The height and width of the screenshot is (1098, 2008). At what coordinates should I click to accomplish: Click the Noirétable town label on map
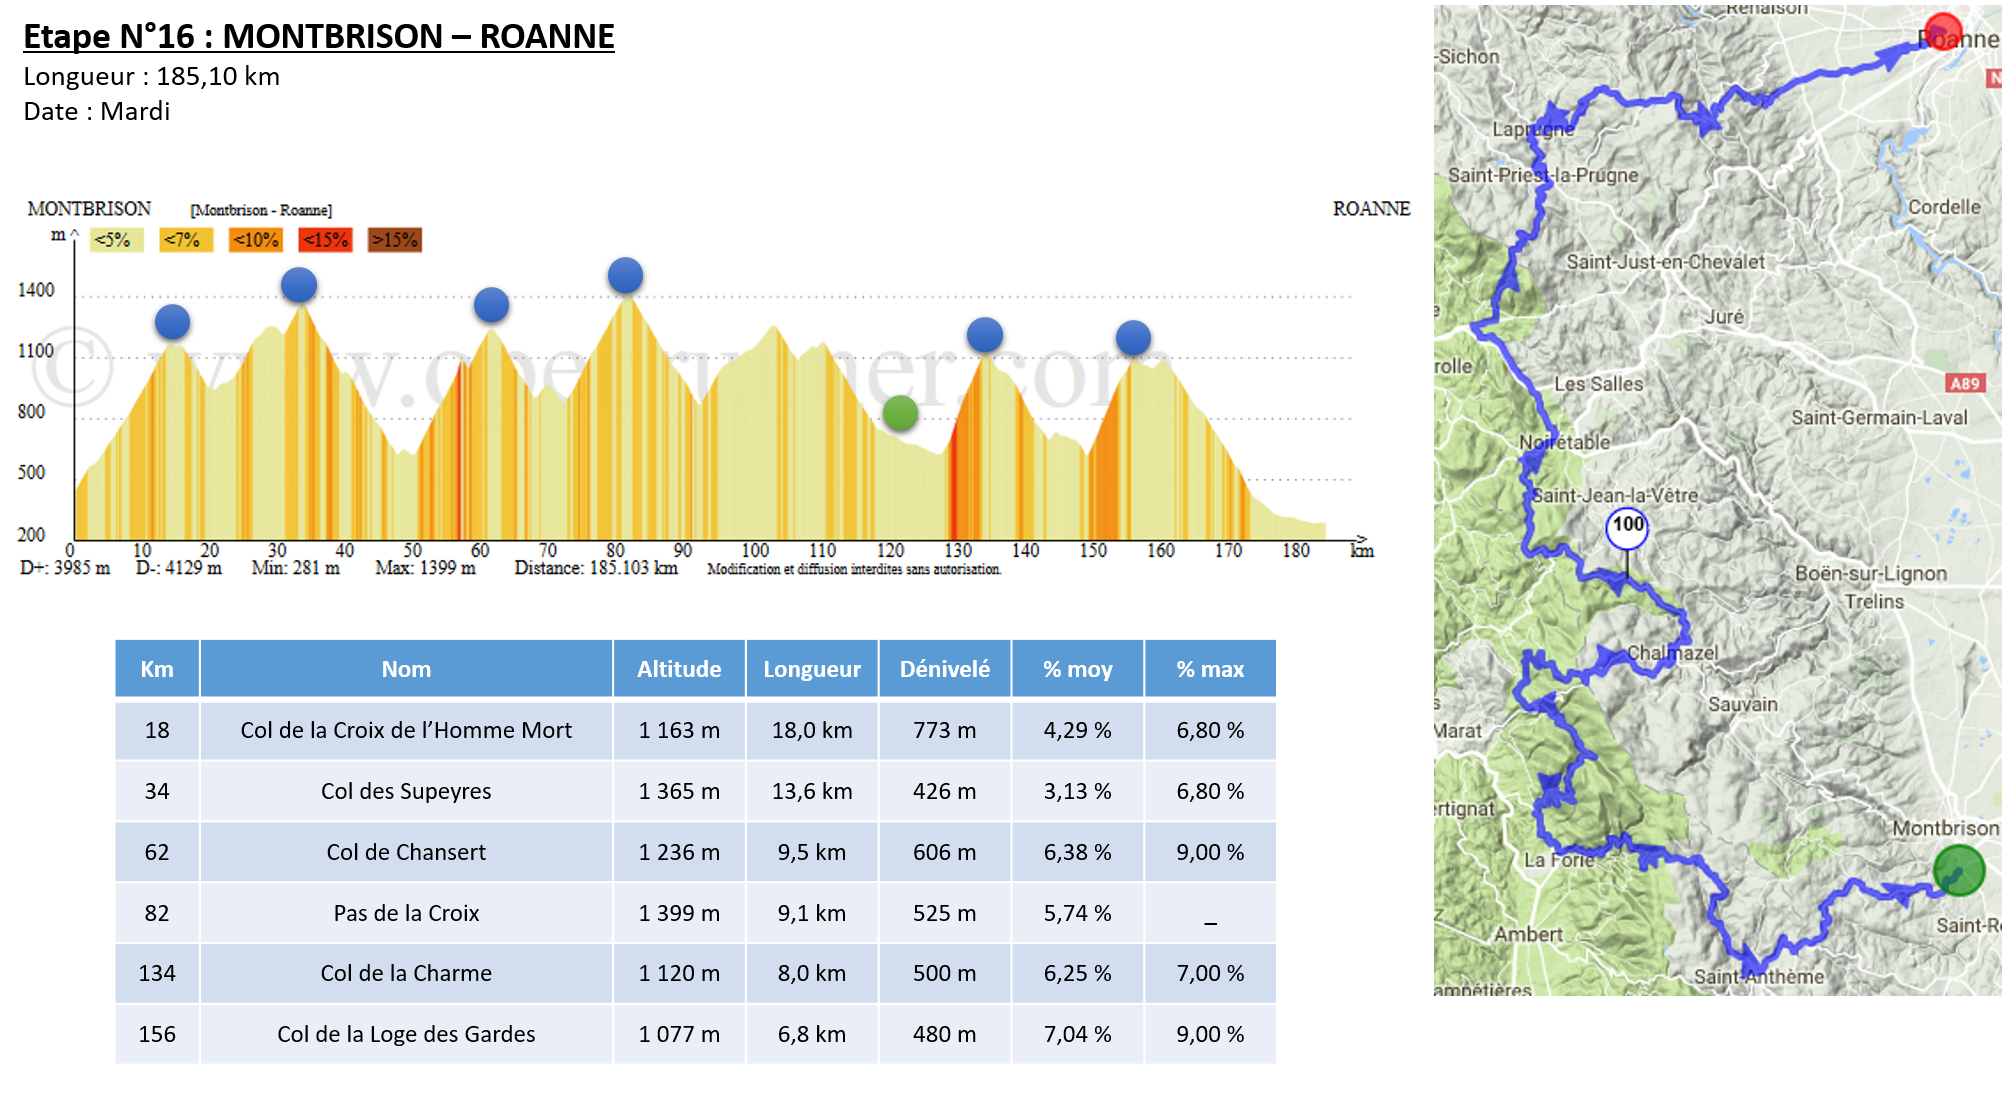tap(1564, 442)
